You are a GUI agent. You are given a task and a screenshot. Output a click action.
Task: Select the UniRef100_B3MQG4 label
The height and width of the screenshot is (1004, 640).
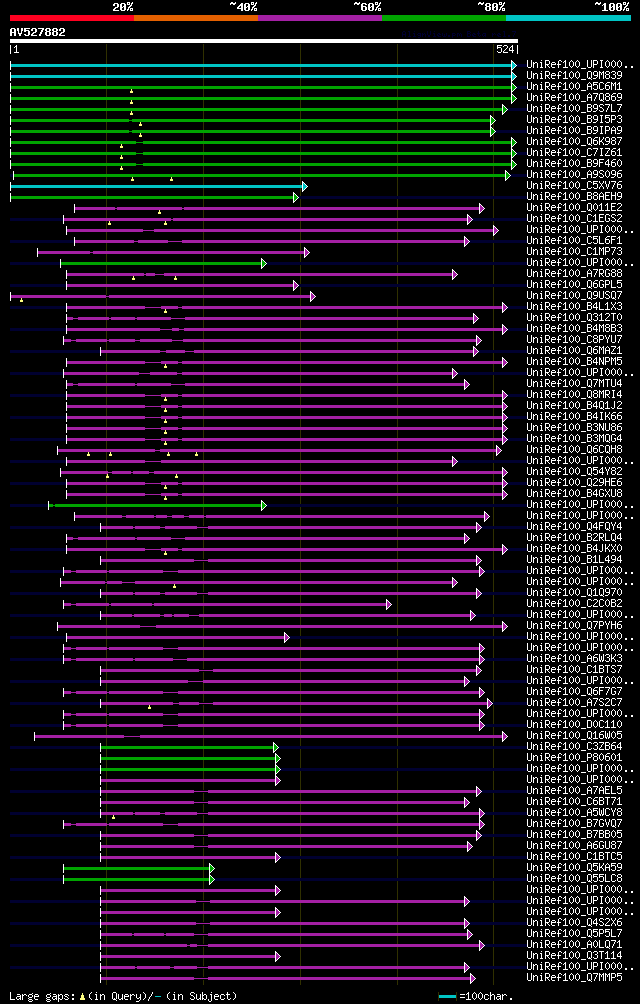573,439
